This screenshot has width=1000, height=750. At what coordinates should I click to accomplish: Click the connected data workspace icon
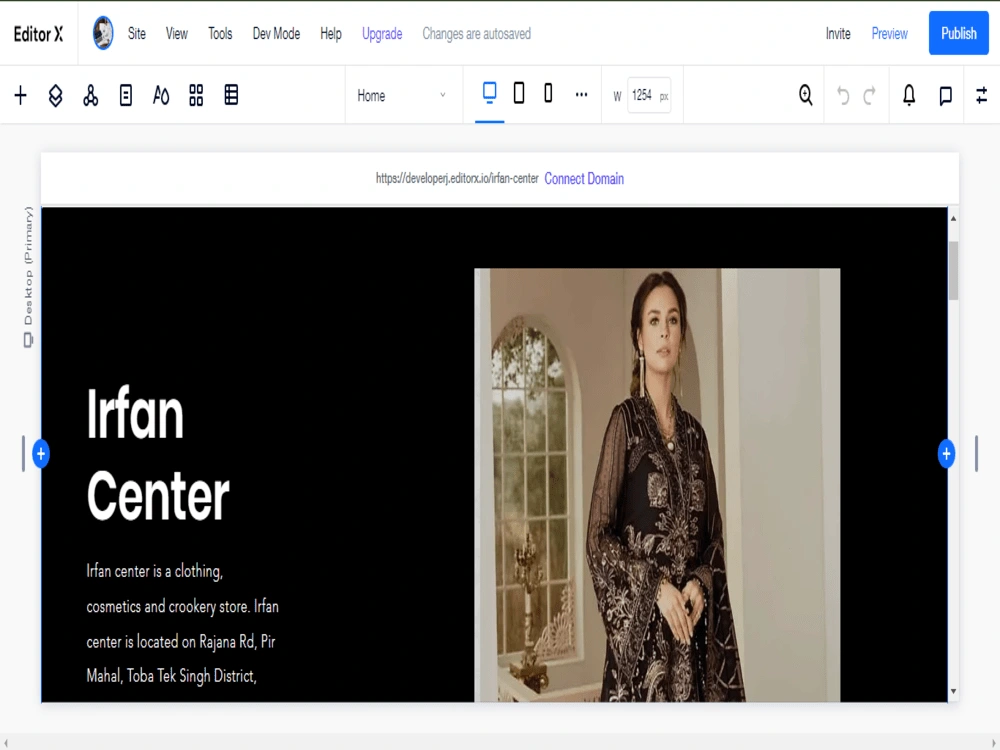(91, 95)
